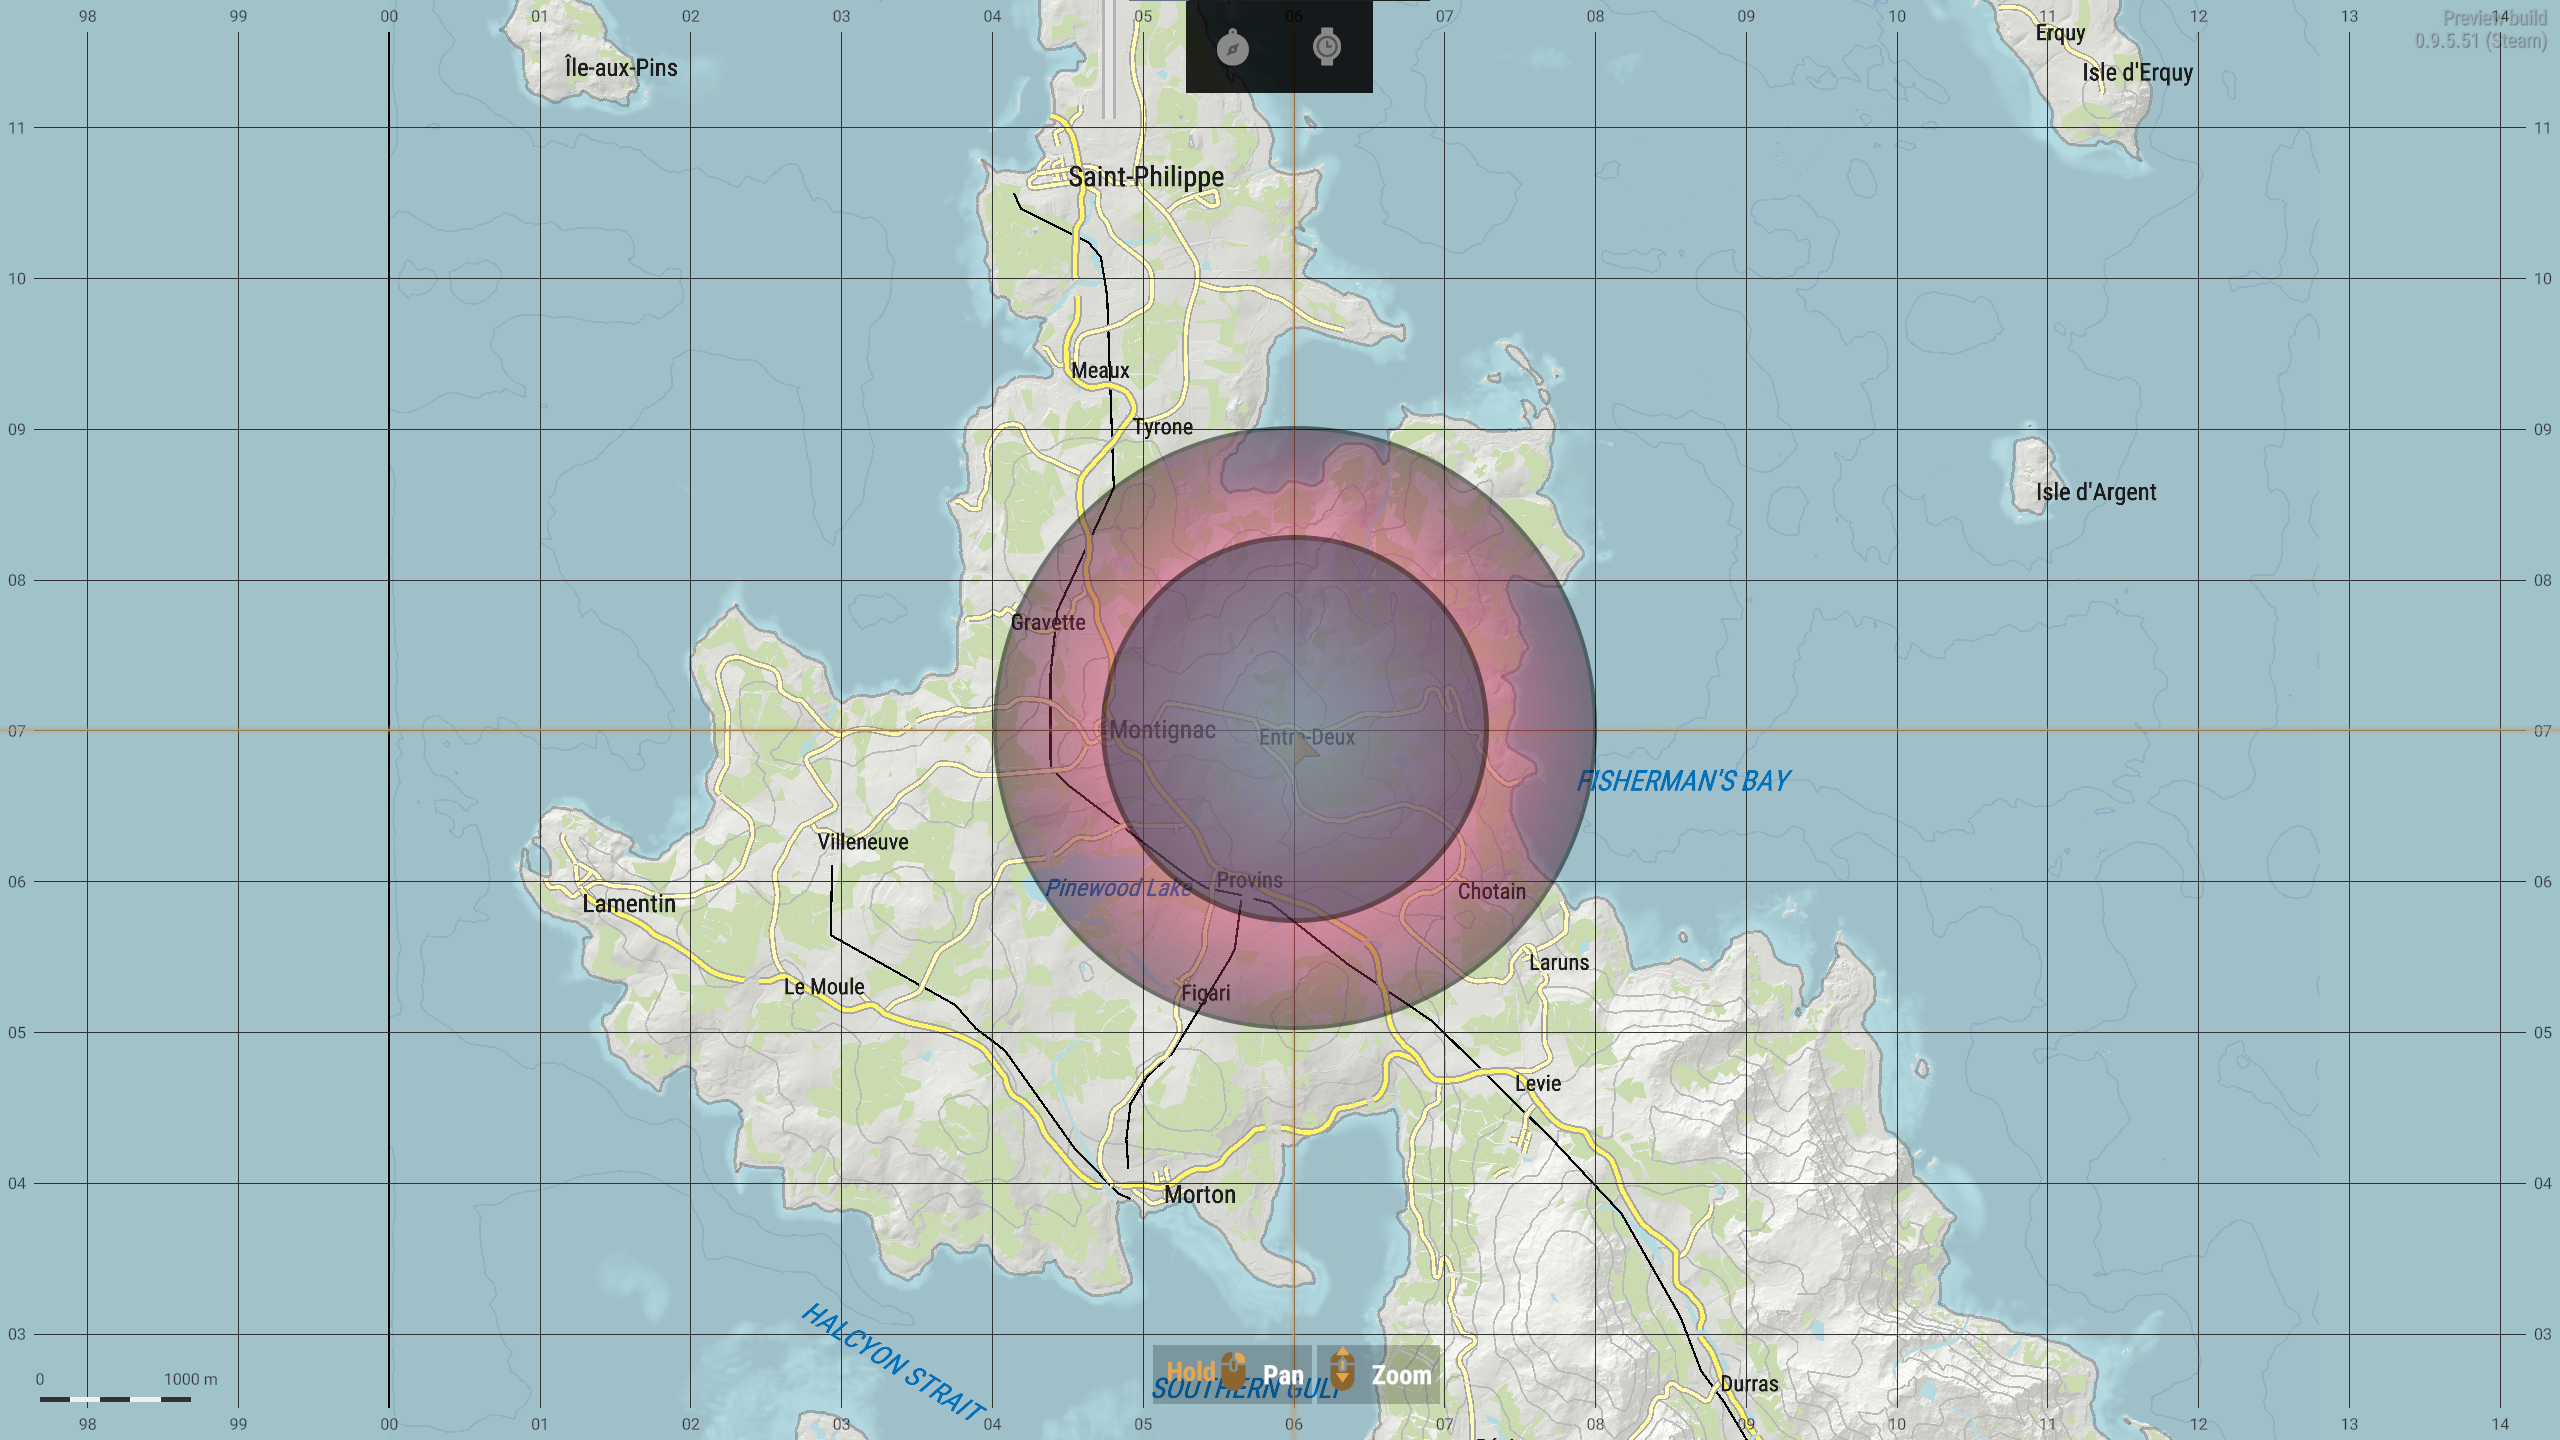
Task: Click the Pan control hint label
Action: tap(1283, 1376)
